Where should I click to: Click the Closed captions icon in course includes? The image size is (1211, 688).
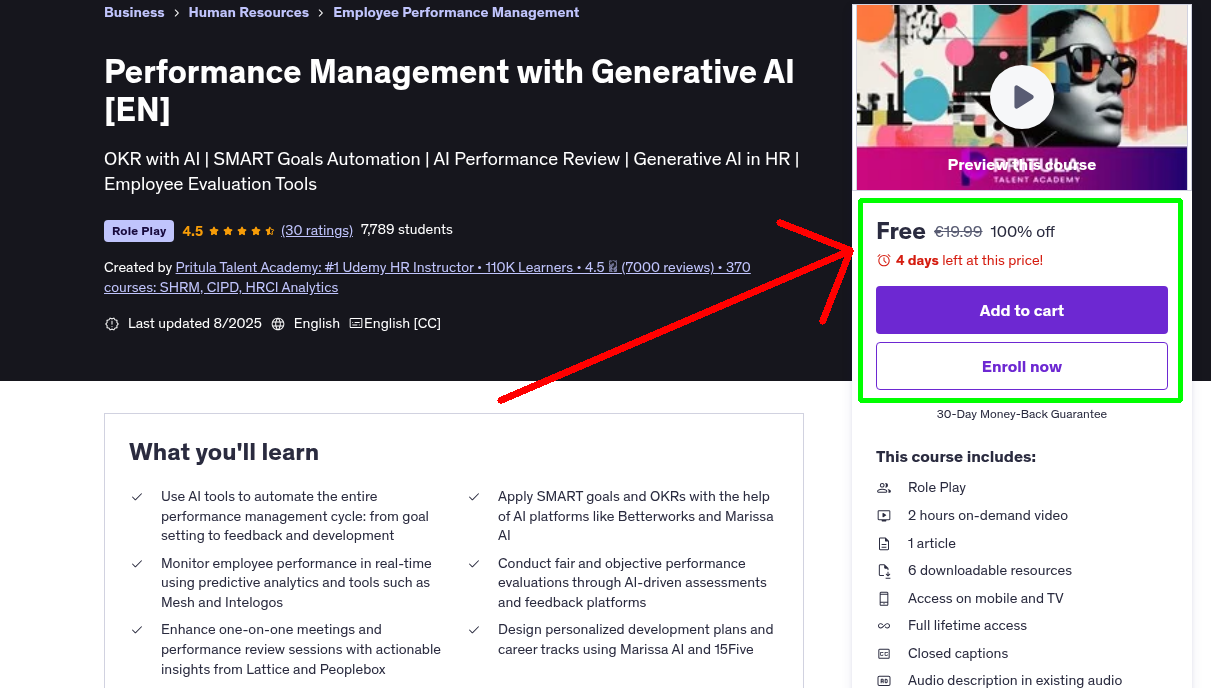(884, 654)
